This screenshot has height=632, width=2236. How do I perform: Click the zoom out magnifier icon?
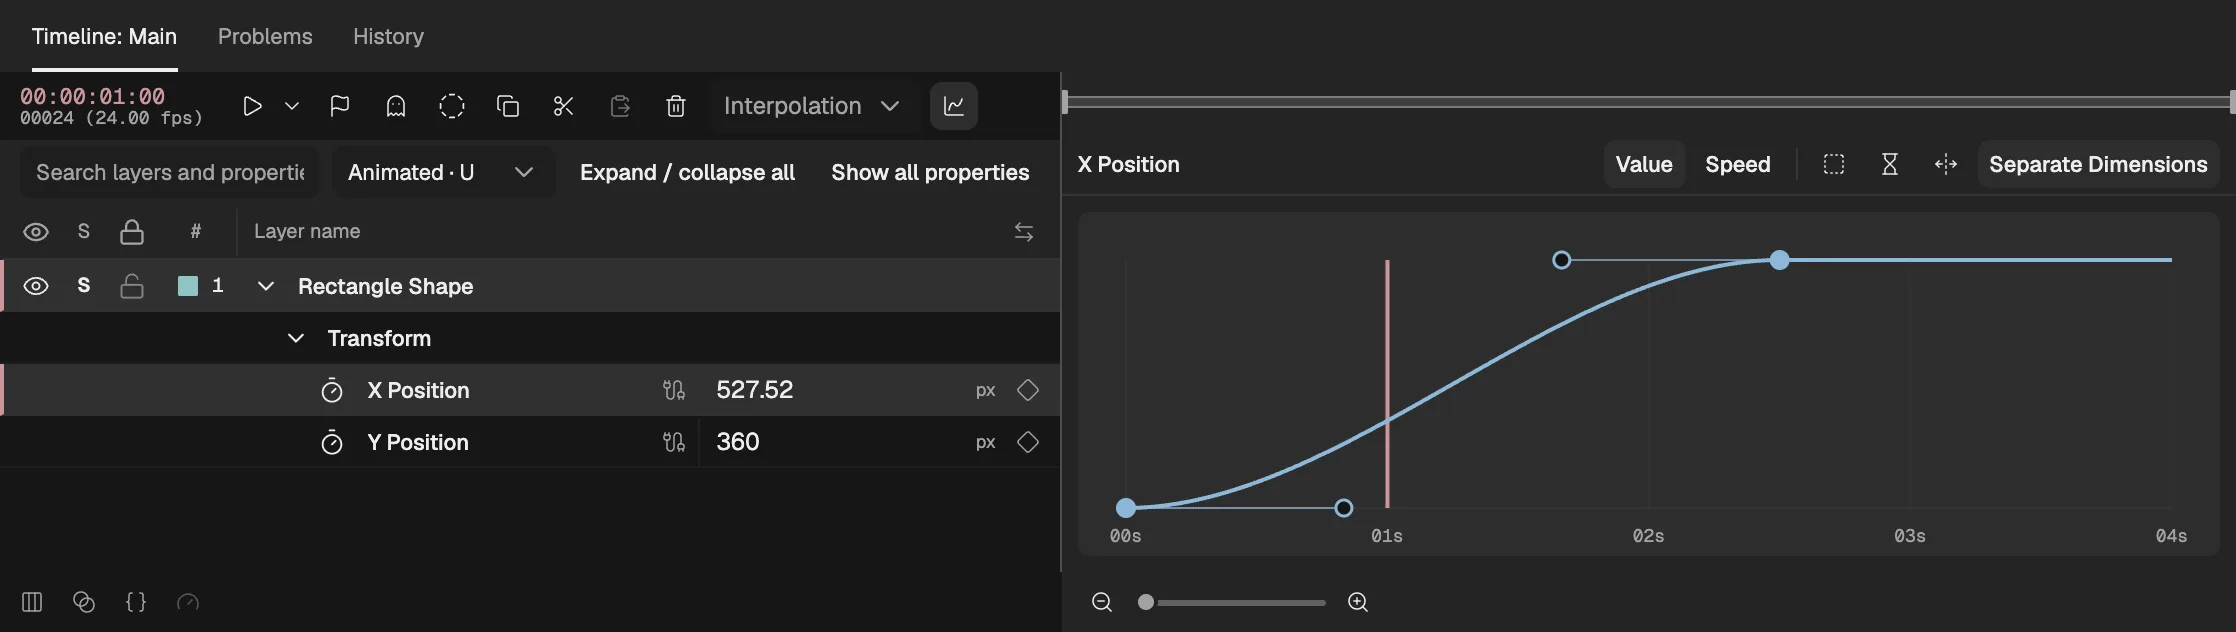tap(1102, 602)
